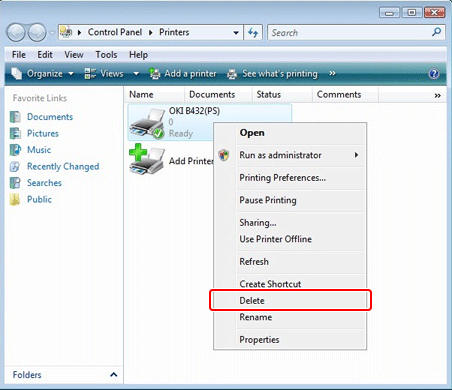This screenshot has height=390, width=452.
Task: Choose Refresh in context menu
Action: (x=290, y=262)
